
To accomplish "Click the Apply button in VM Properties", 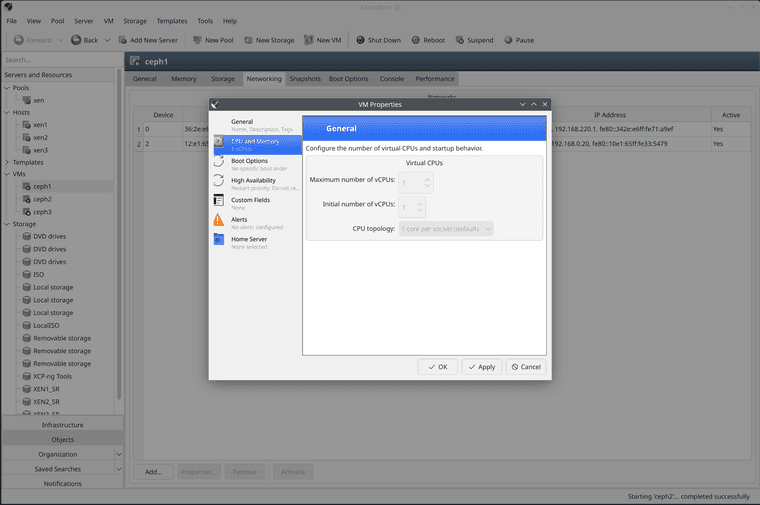I will pos(481,367).
